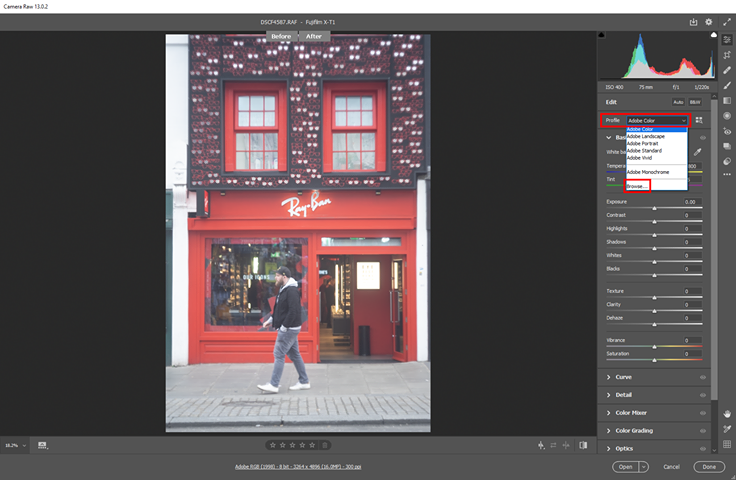Click the Contrast value field
736x480 pixels.
tap(692, 215)
